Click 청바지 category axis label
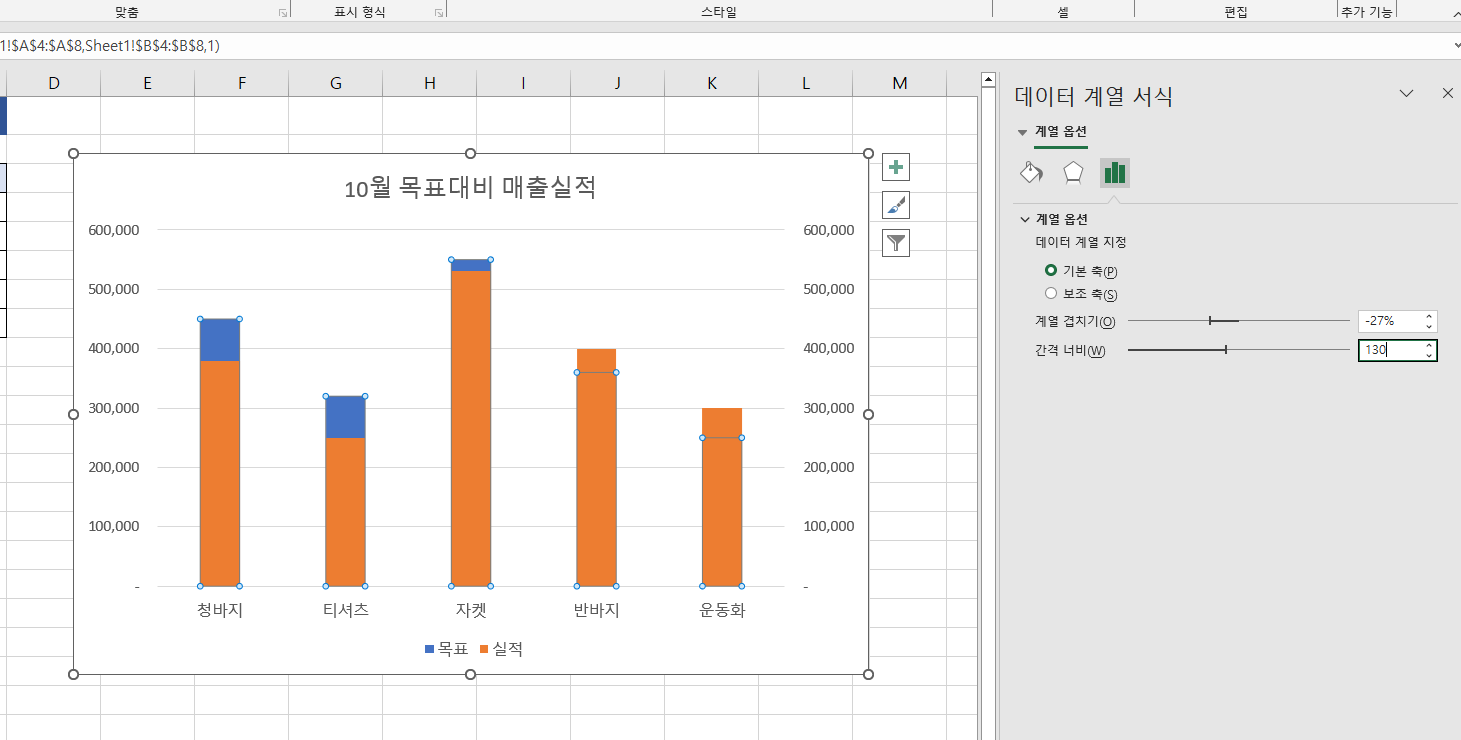Viewport: 1461px width, 740px height. click(220, 610)
